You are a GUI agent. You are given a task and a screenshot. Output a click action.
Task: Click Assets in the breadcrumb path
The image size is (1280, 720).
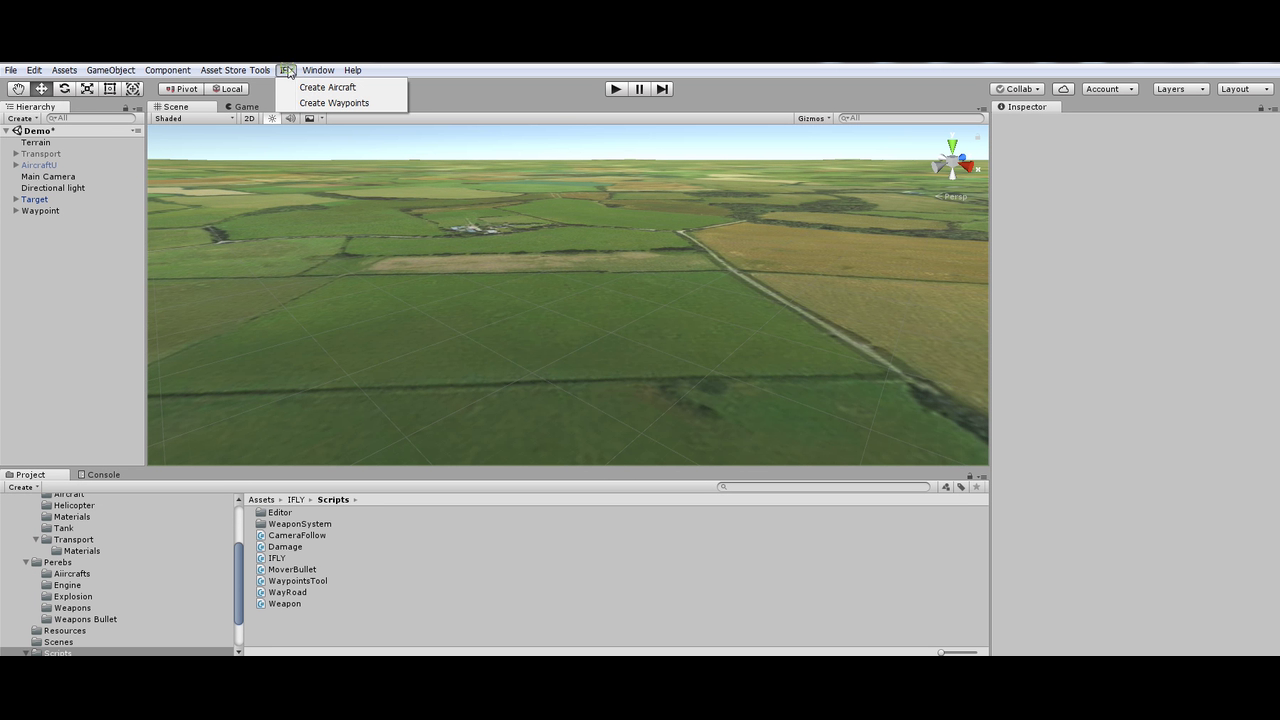coord(261,500)
